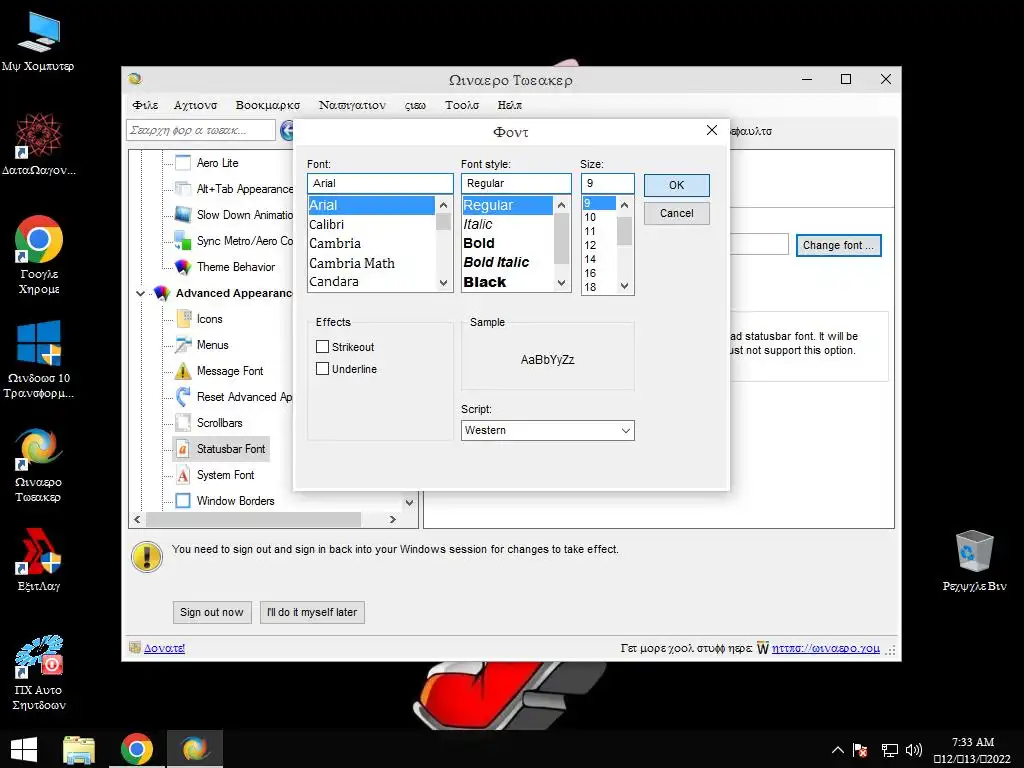This screenshot has height=768, width=1024.
Task: Click the Theme Behavior tree icon
Action: coord(184,266)
